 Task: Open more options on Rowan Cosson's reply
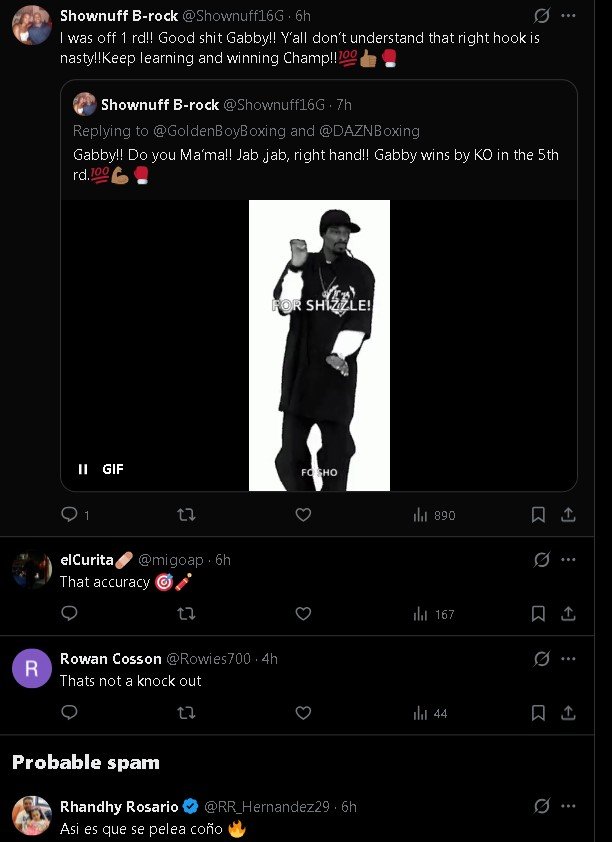point(568,659)
